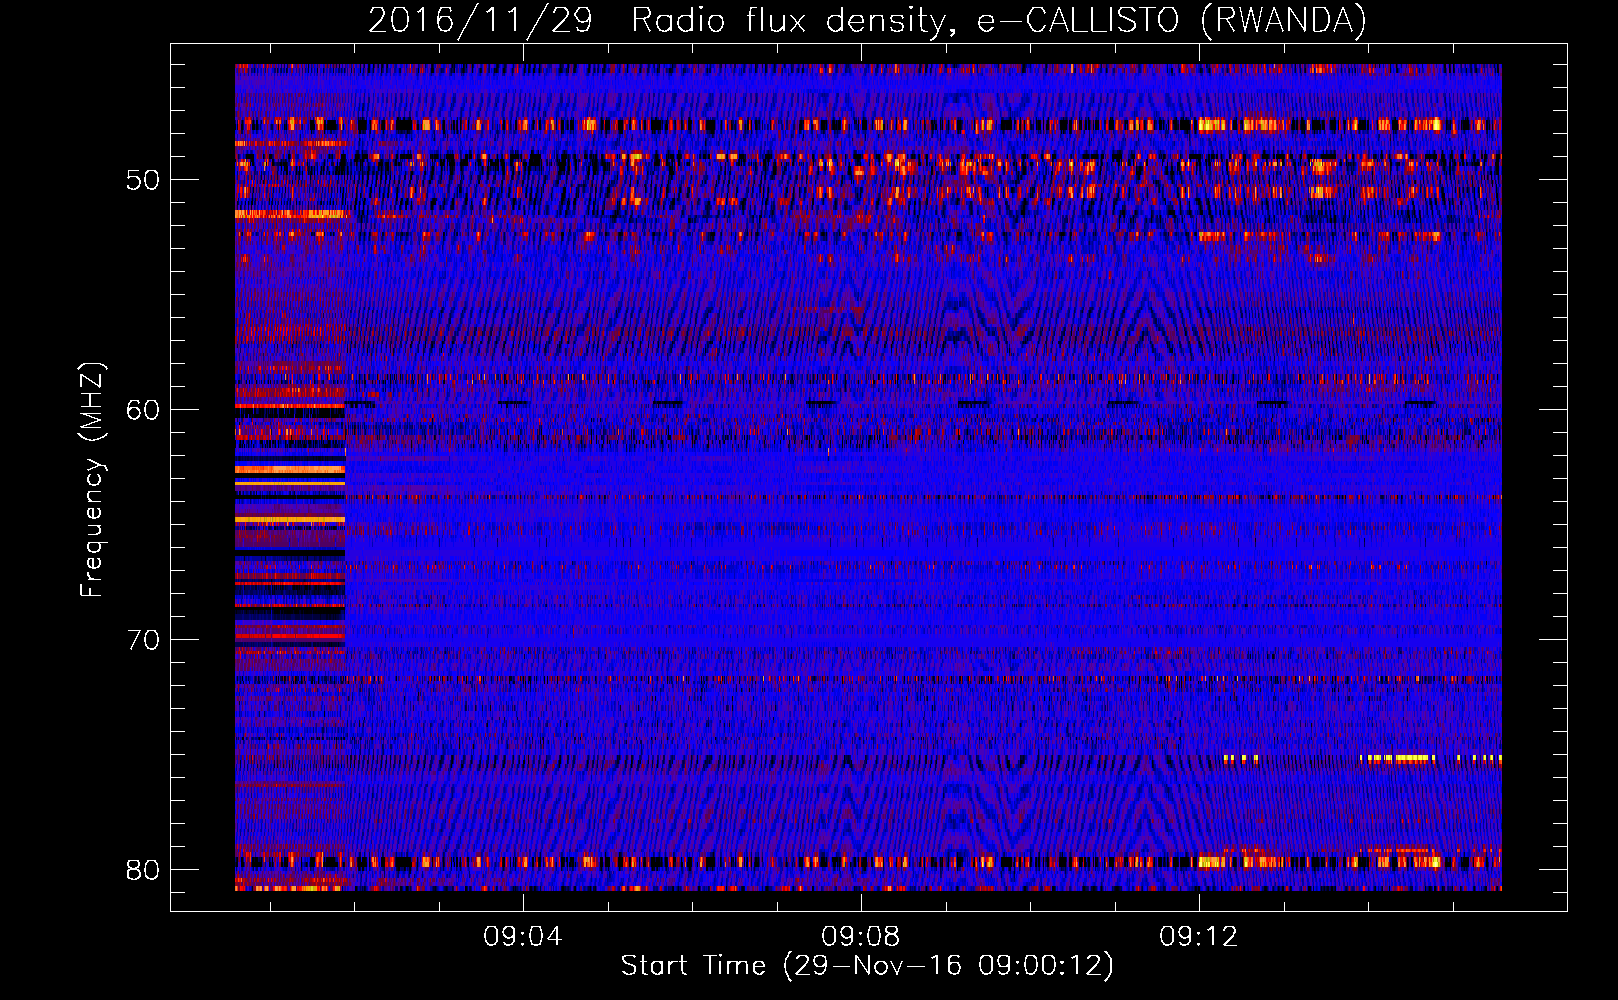Click the 09:04 time tick label
Screen dimensions: 1618x1000
coord(523,937)
